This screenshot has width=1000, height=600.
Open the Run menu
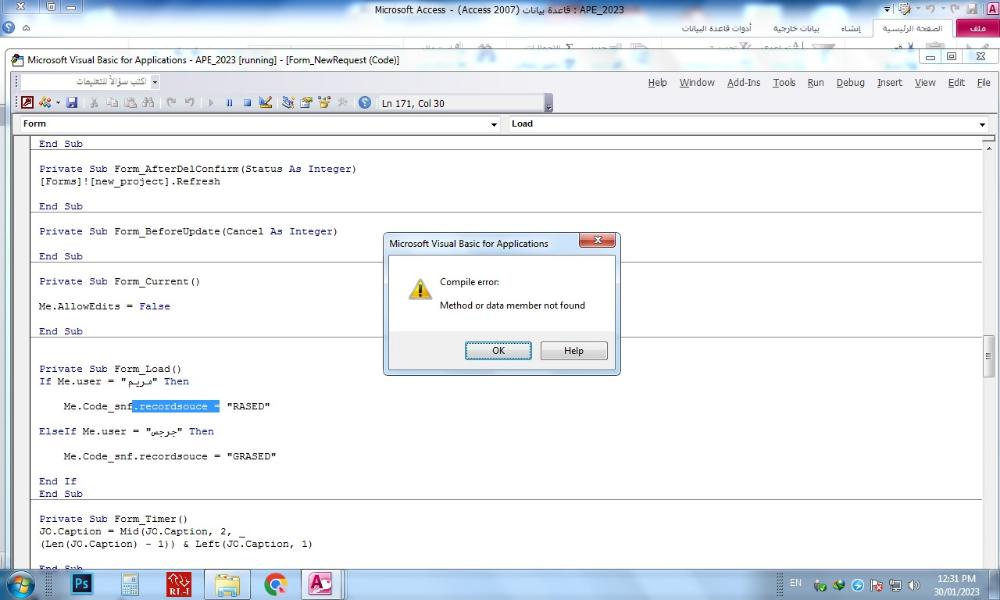tap(816, 82)
